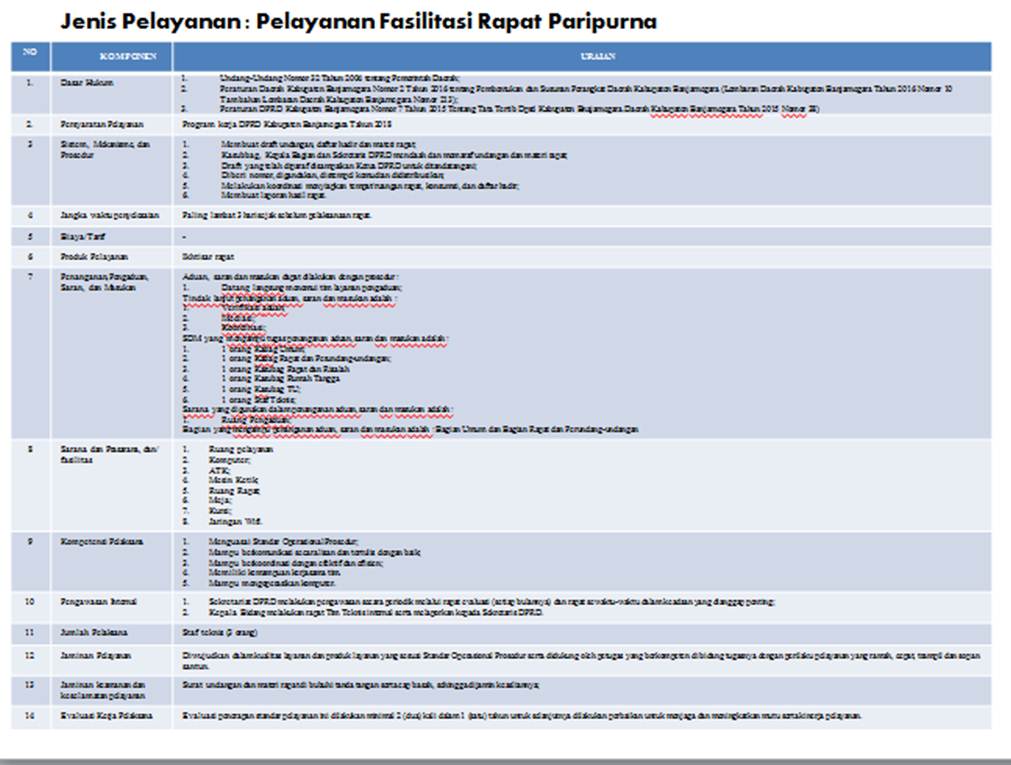Click the 'URAIAN' column header
Screen dimensions: 1011x765
coord(581,57)
